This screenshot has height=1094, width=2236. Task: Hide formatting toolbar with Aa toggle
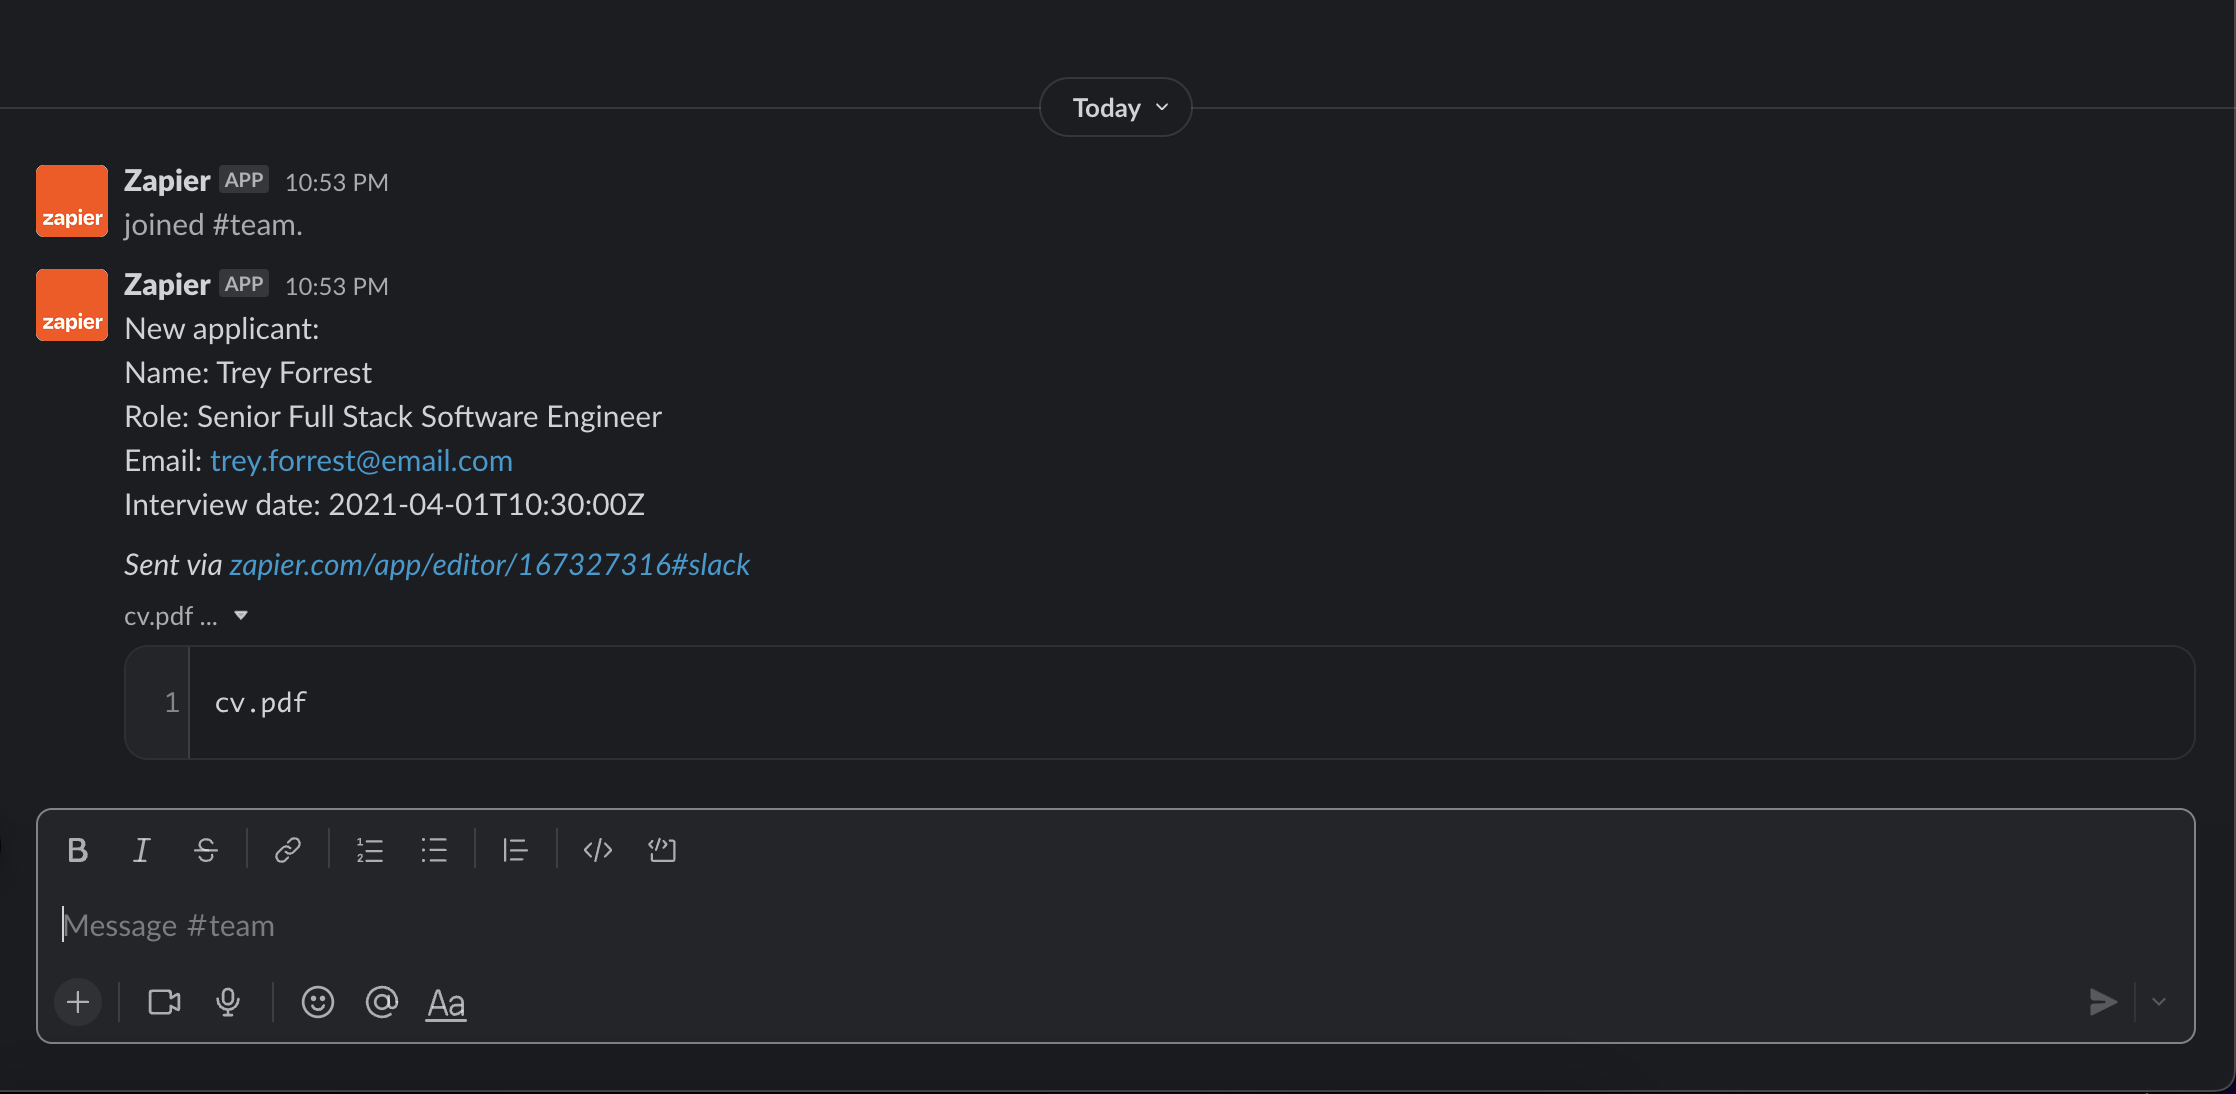click(x=446, y=1002)
